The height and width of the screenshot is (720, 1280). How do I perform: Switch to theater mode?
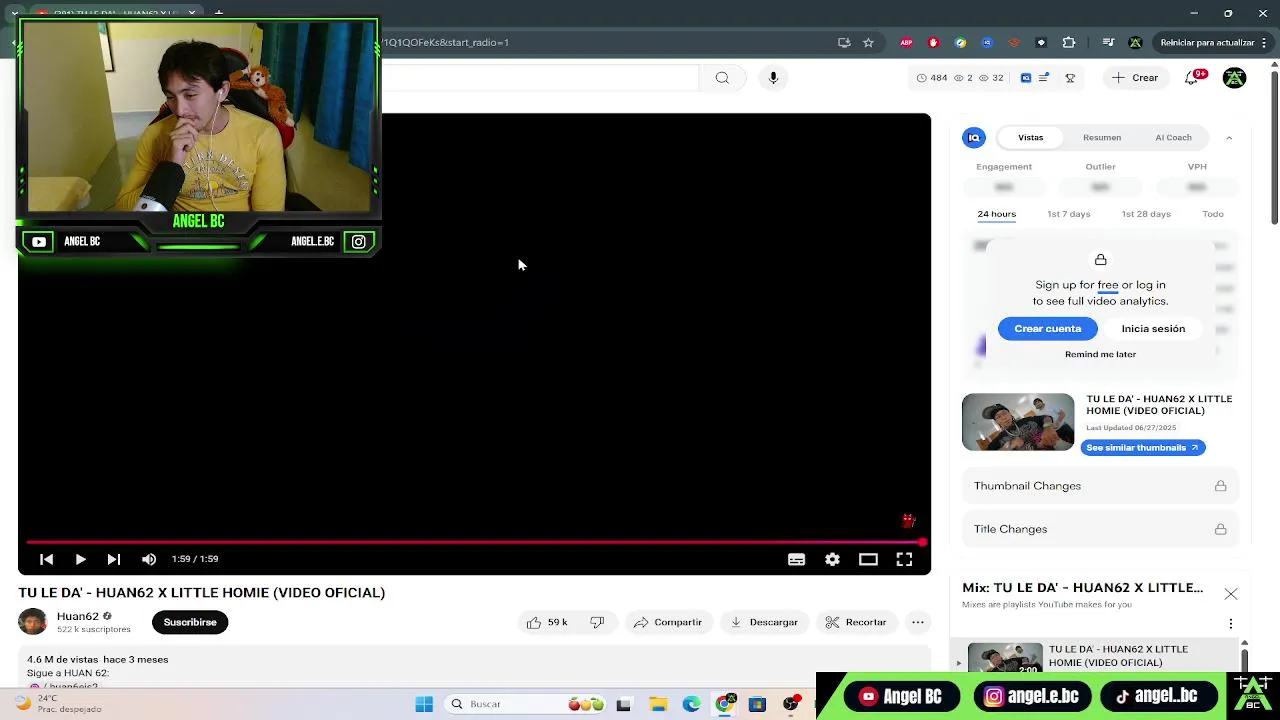(x=868, y=559)
